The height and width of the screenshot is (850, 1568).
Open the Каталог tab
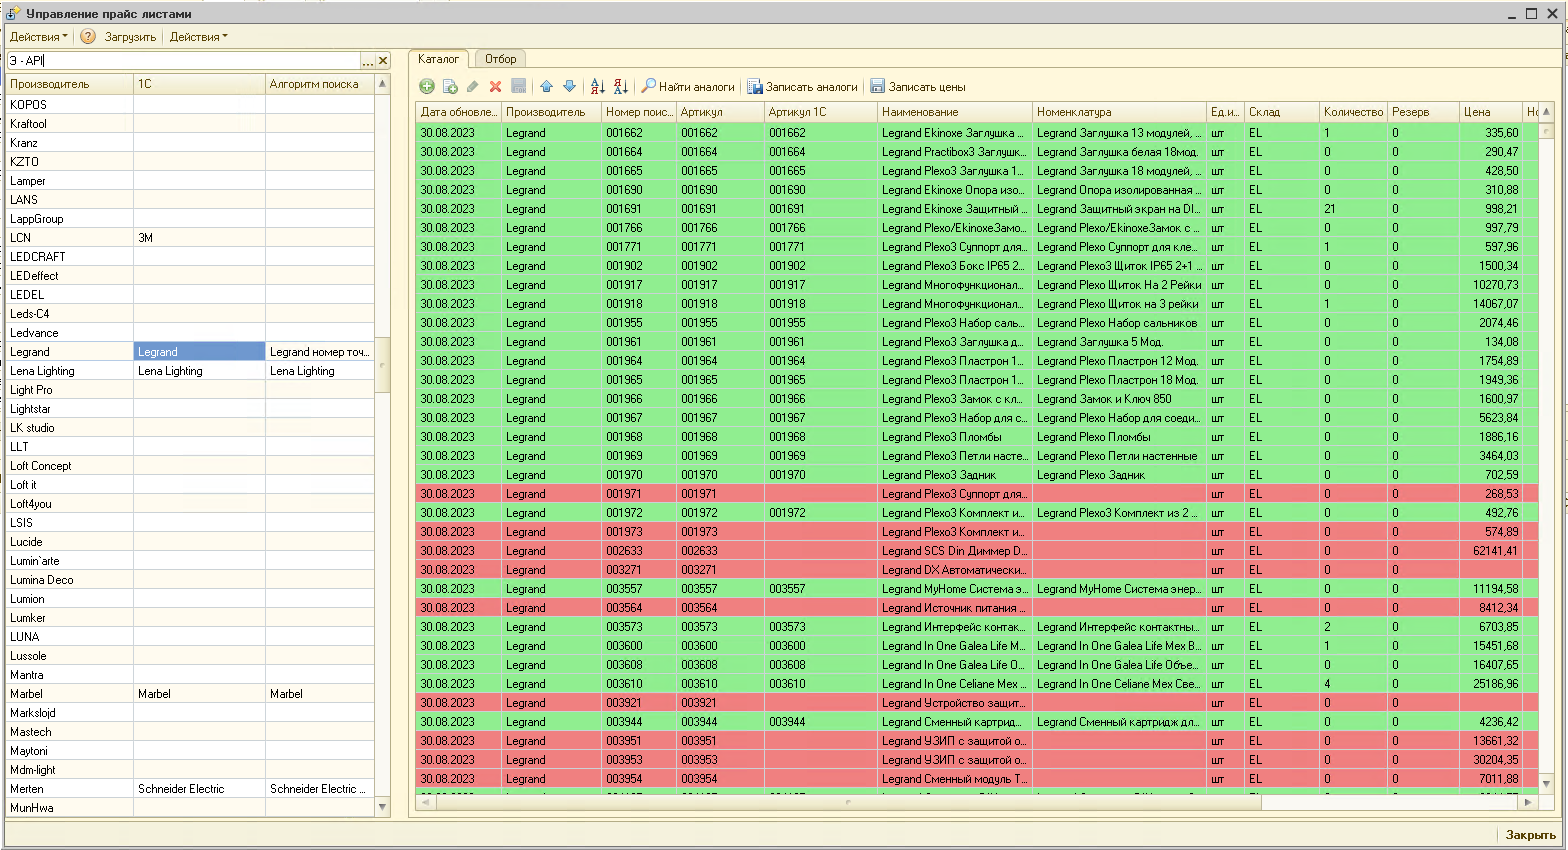coord(438,59)
